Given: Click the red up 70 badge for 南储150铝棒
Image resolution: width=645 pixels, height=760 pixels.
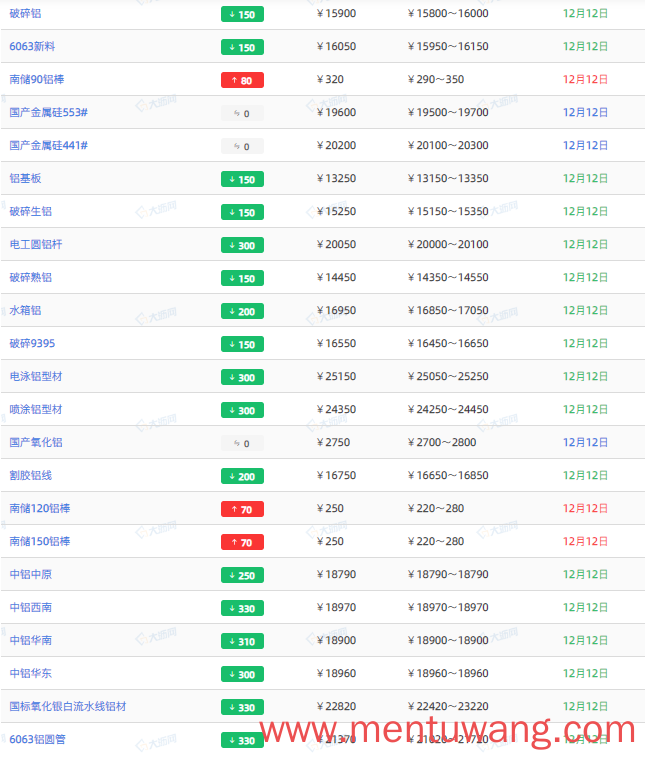Looking at the screenshot, I should [x=242, y=542].
